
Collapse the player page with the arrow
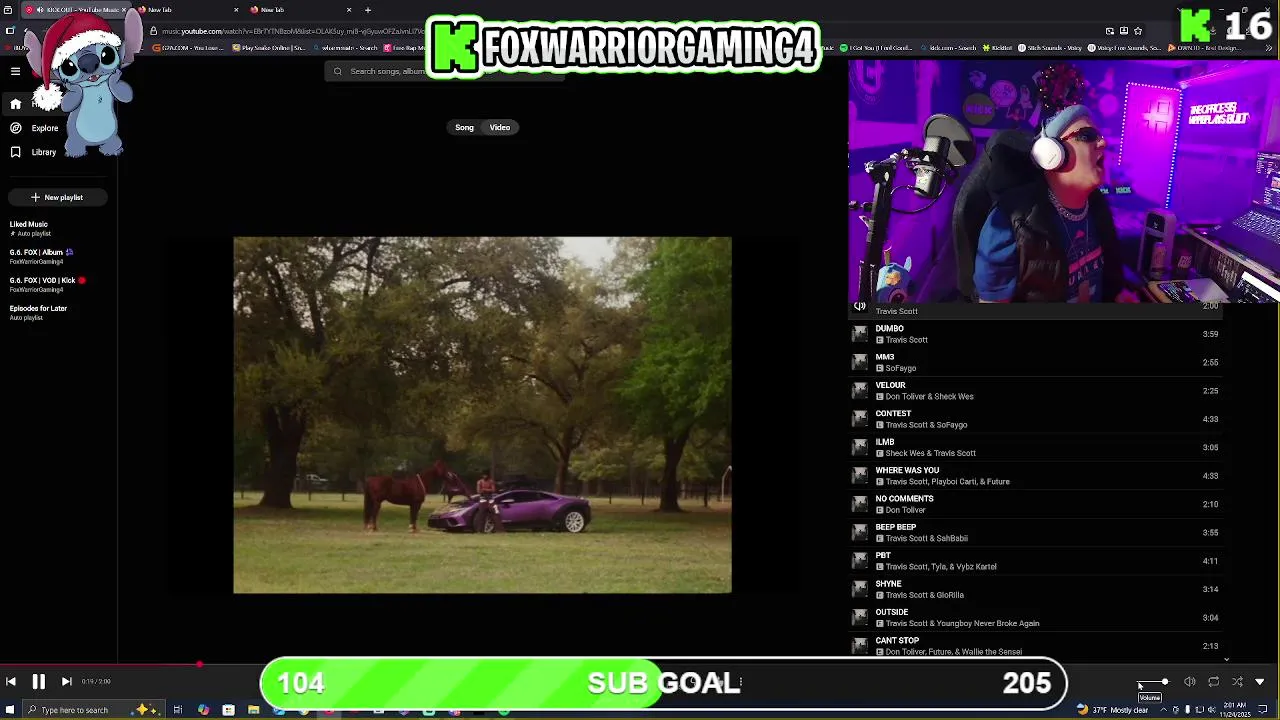pyautogui.click(x=1260, y=682)
